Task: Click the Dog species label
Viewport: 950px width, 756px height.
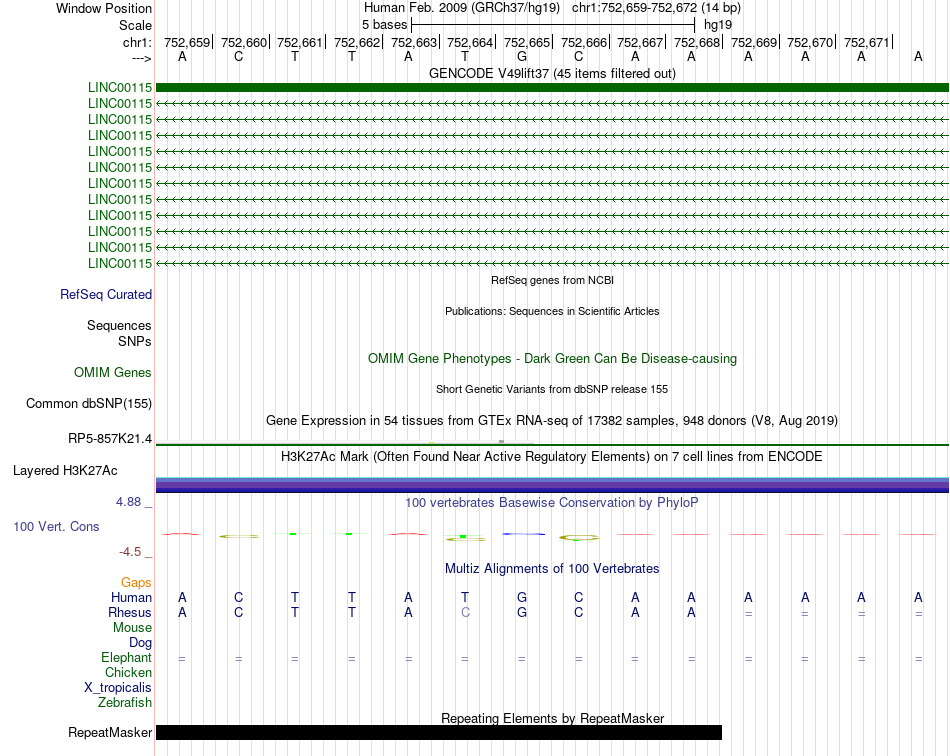Action: (140, 643)
